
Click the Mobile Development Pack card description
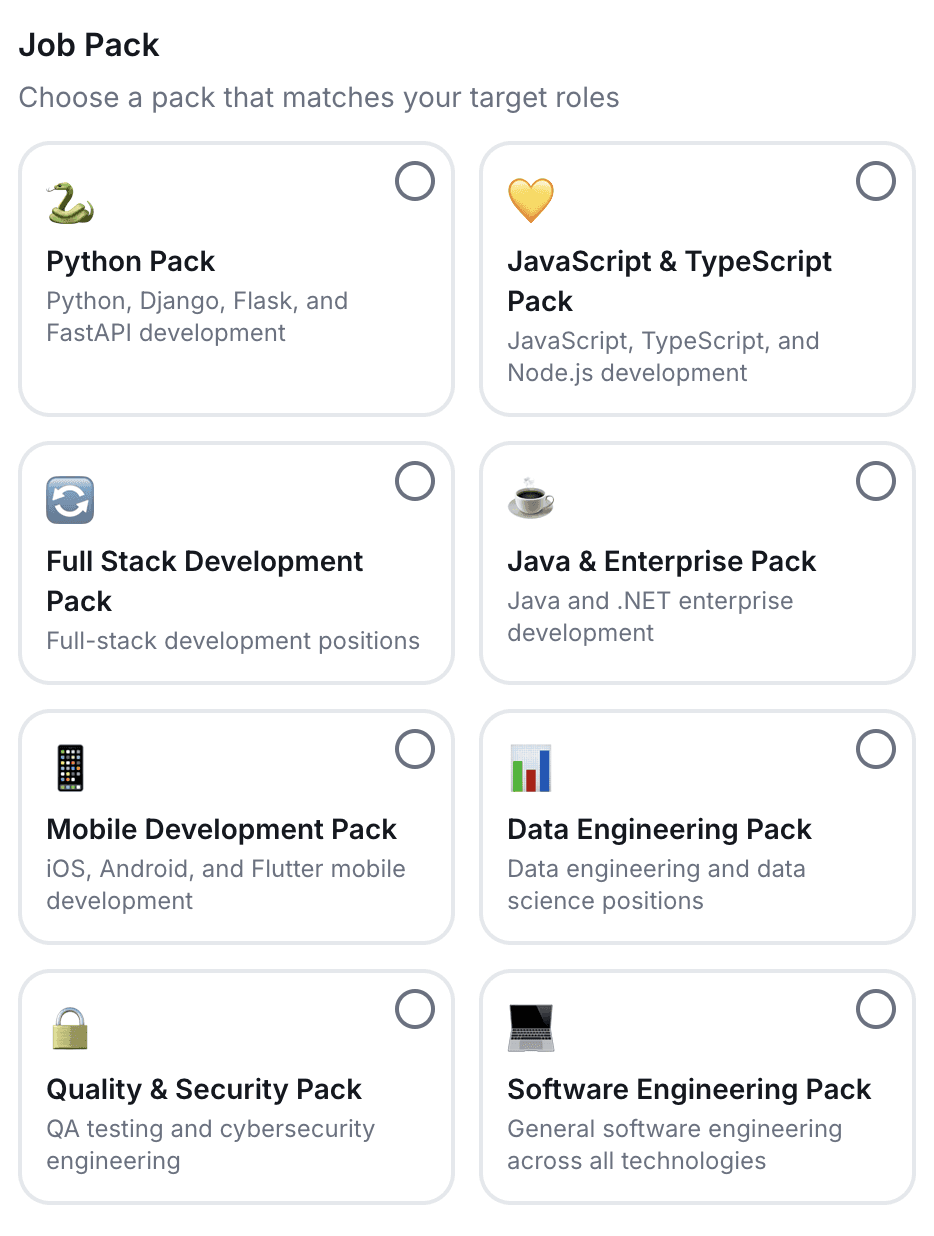click(226, 885)
